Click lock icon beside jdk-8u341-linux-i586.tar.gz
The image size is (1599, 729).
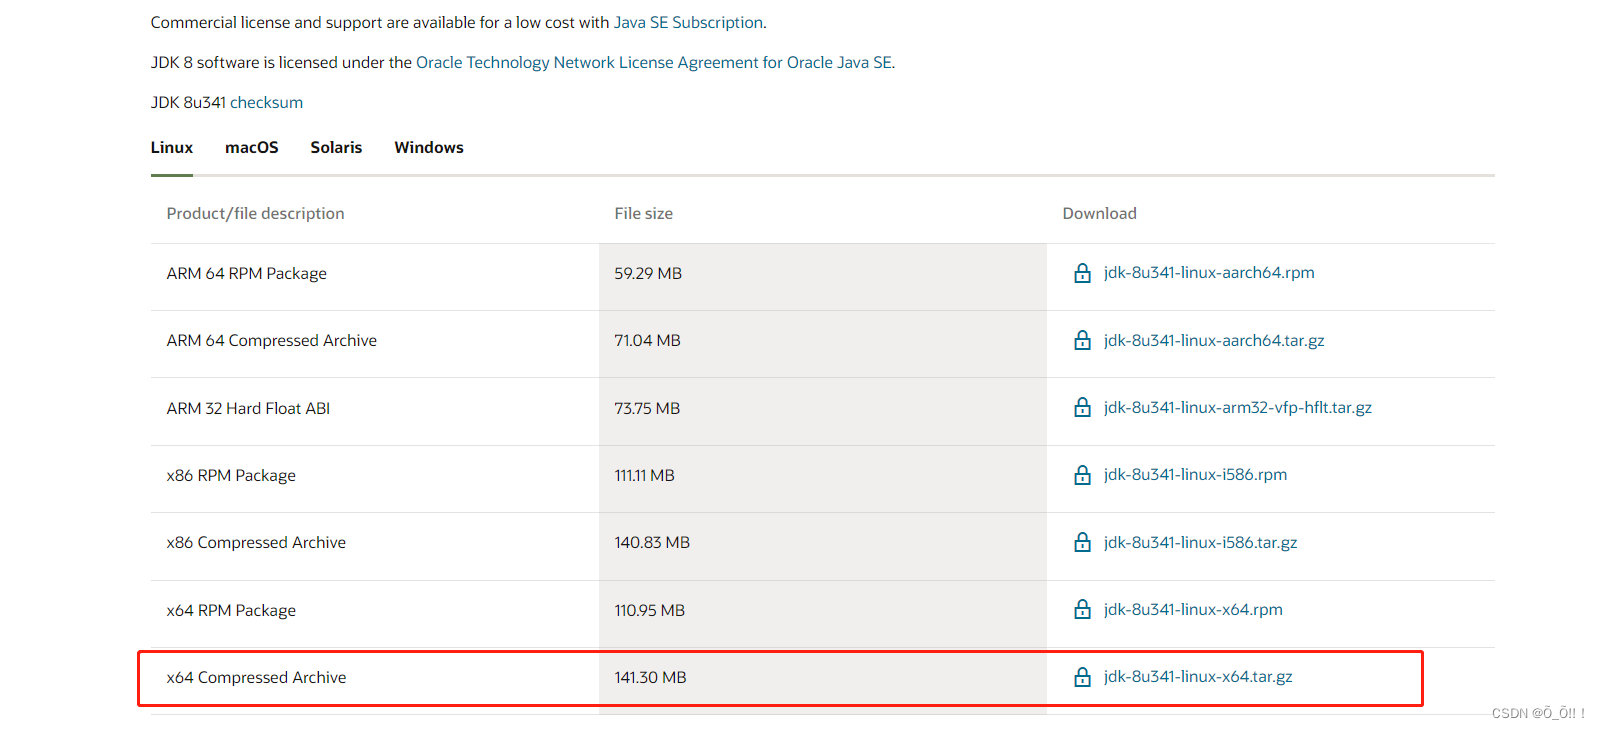tap(1082, 542)
